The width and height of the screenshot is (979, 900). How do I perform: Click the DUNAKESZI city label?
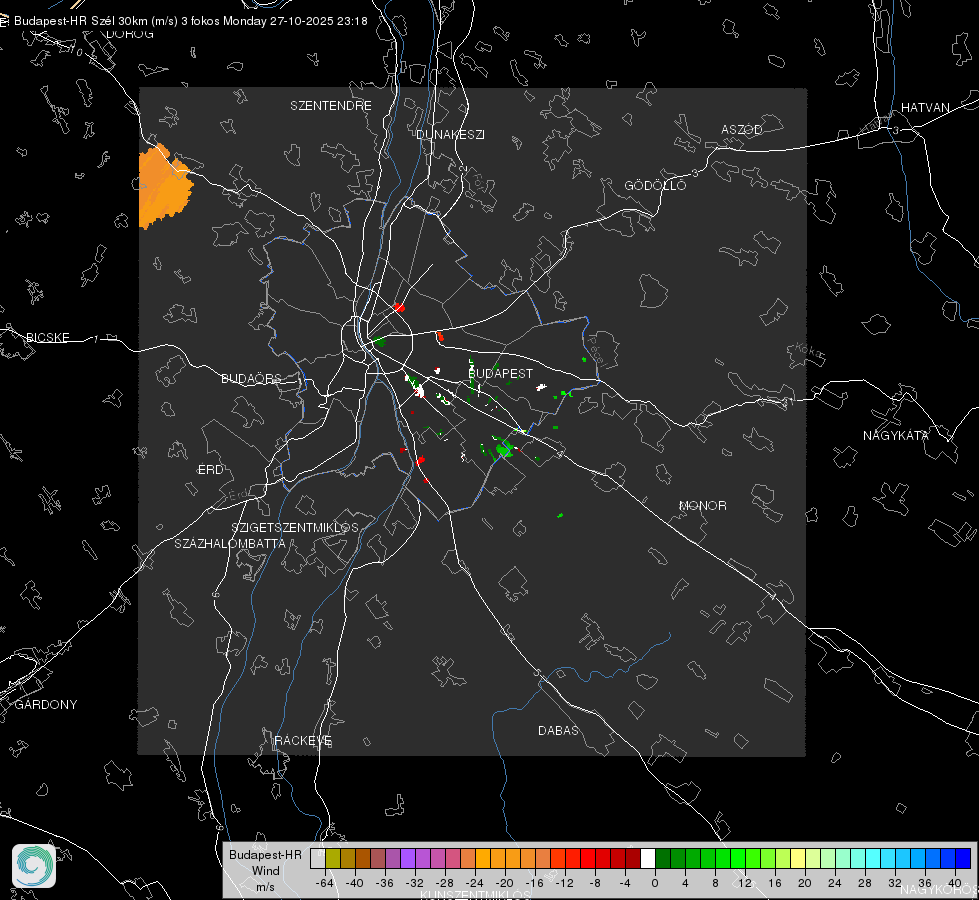(x=450, y=134)
